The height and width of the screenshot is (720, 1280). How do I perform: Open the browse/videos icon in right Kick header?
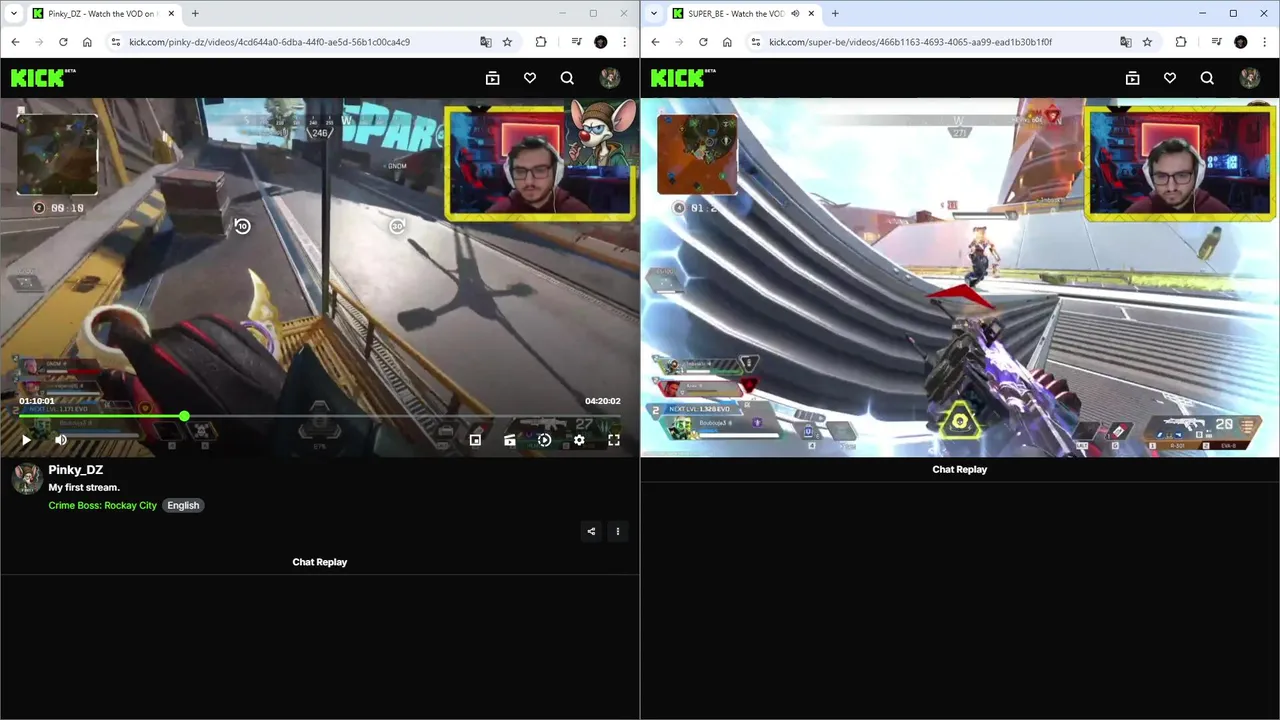(x=1132, y=78)
